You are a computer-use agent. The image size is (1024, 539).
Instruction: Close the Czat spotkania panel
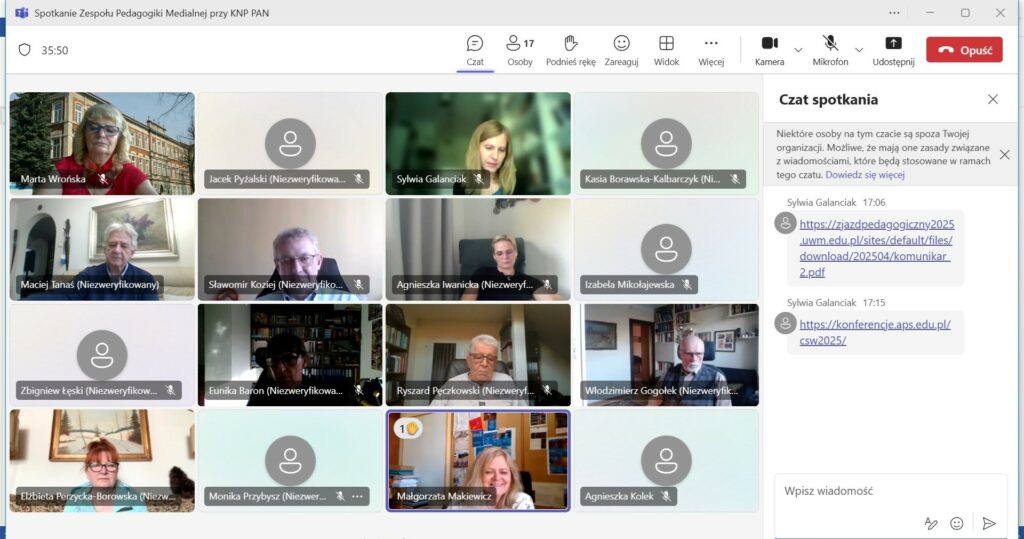993,99
